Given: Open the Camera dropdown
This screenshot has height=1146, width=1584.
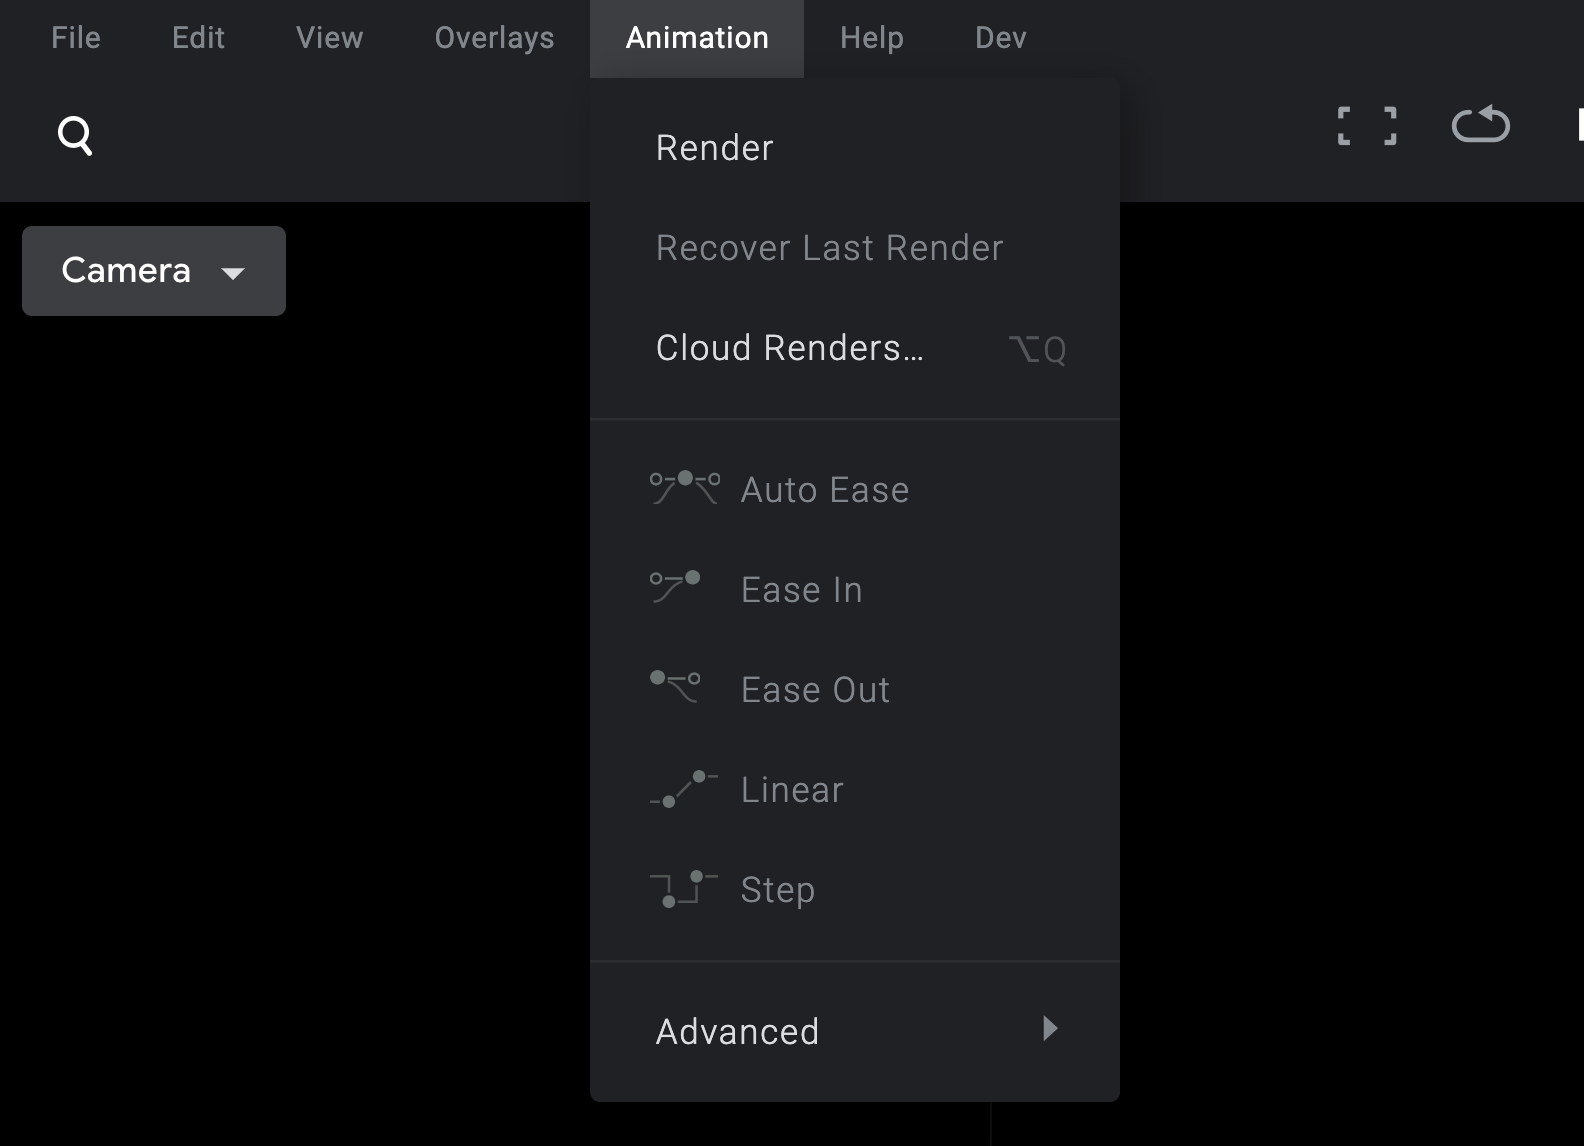Looking at the screenshot, I should pyautogui.click(x=154, y=271).
